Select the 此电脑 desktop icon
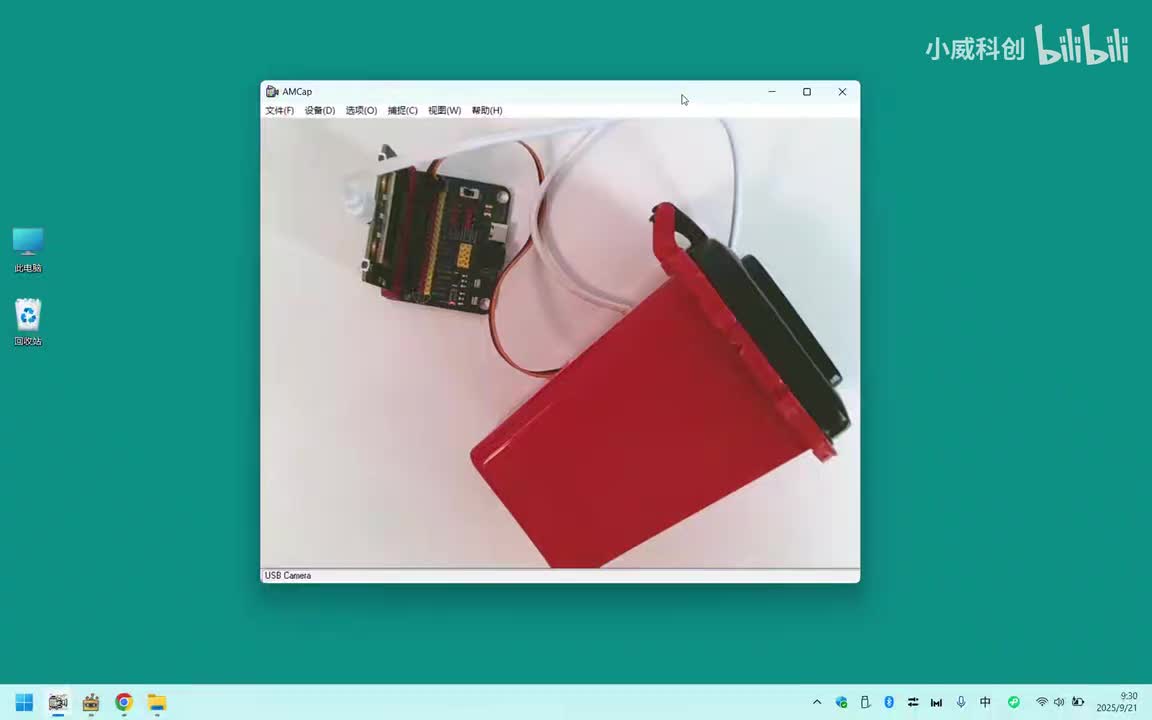Image resolution: width=1152 pixels, height=720 pixels. pyautogui.click(x=28, y=250)
